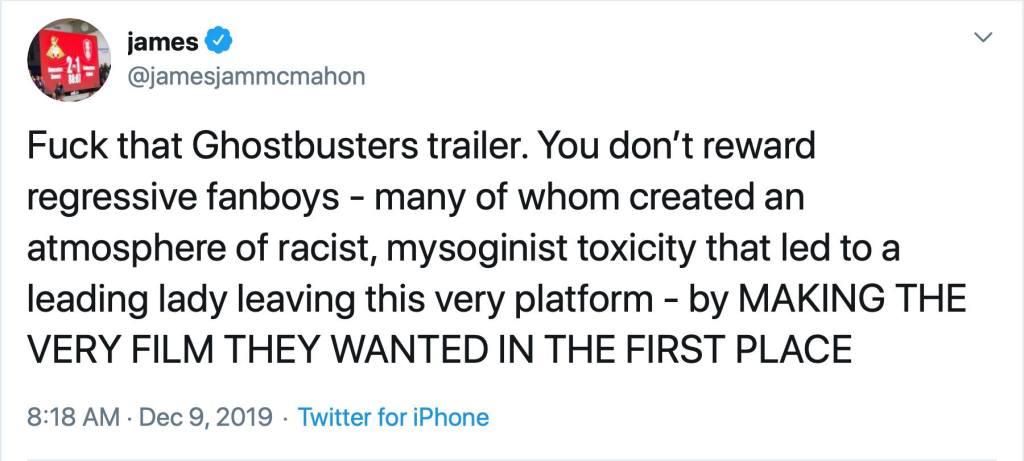Screen dimensions: 1024x461
Task: Open the "james" display name profile
Action: 164,42
